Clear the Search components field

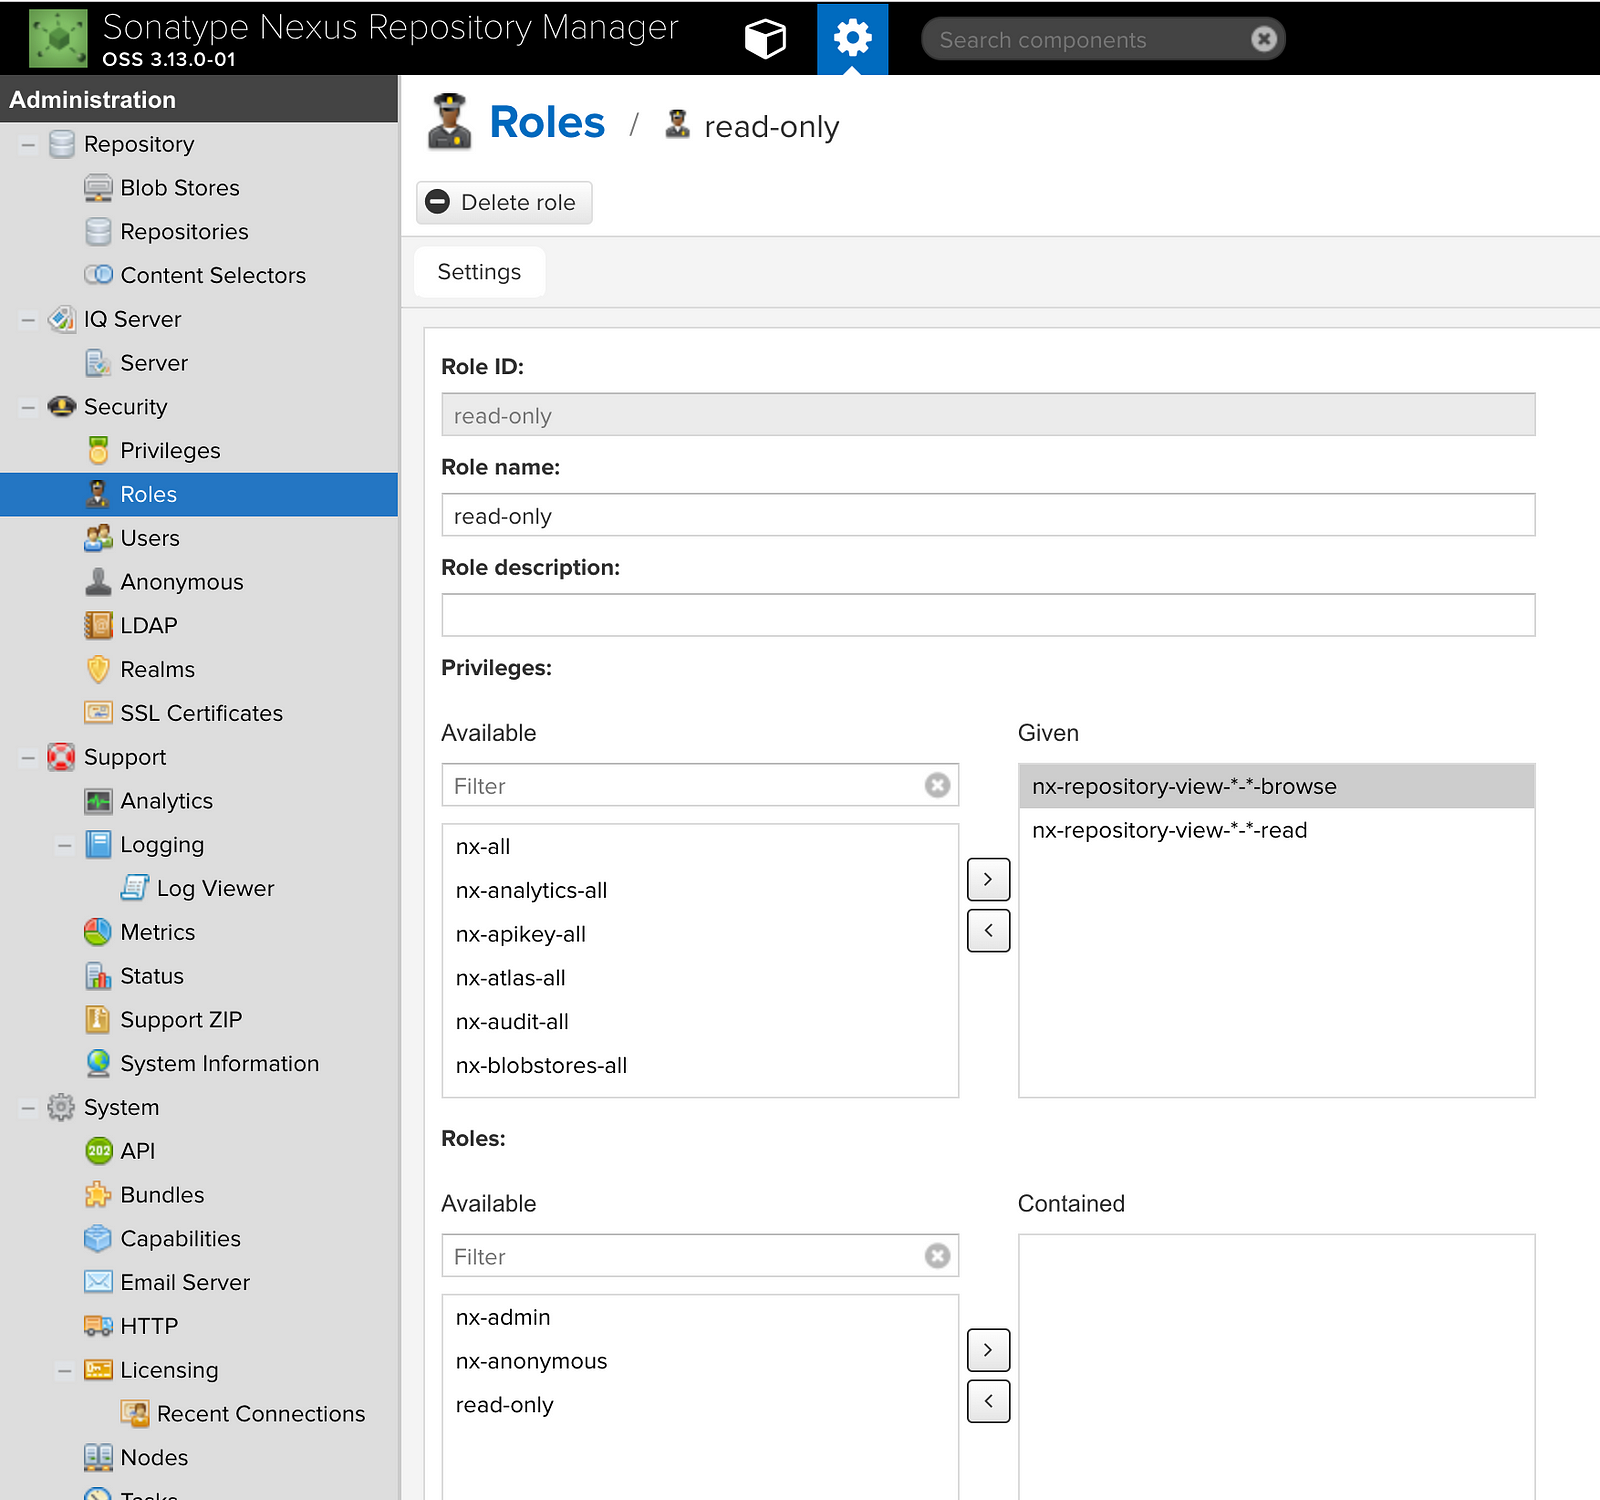click(x=1264, y=39)
